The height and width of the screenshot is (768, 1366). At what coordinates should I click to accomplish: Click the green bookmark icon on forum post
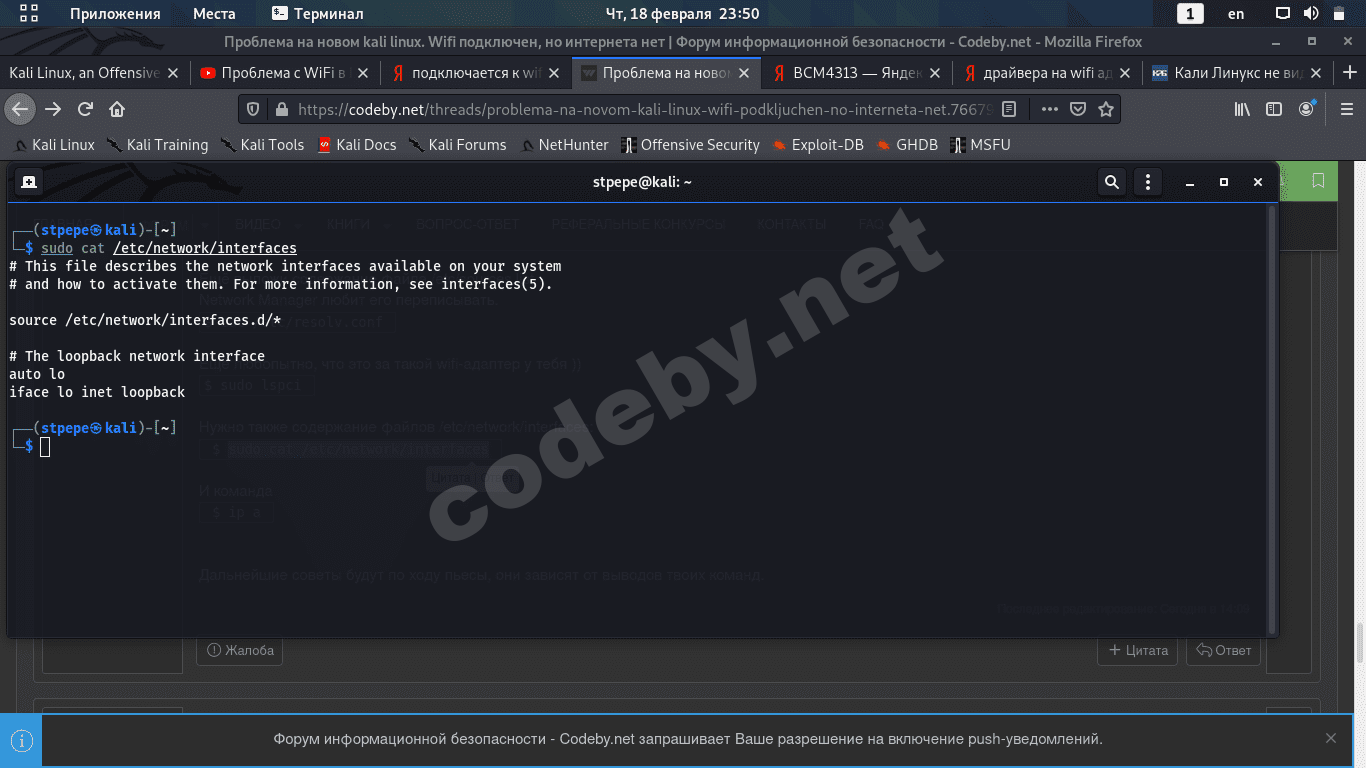point(1318,181)
